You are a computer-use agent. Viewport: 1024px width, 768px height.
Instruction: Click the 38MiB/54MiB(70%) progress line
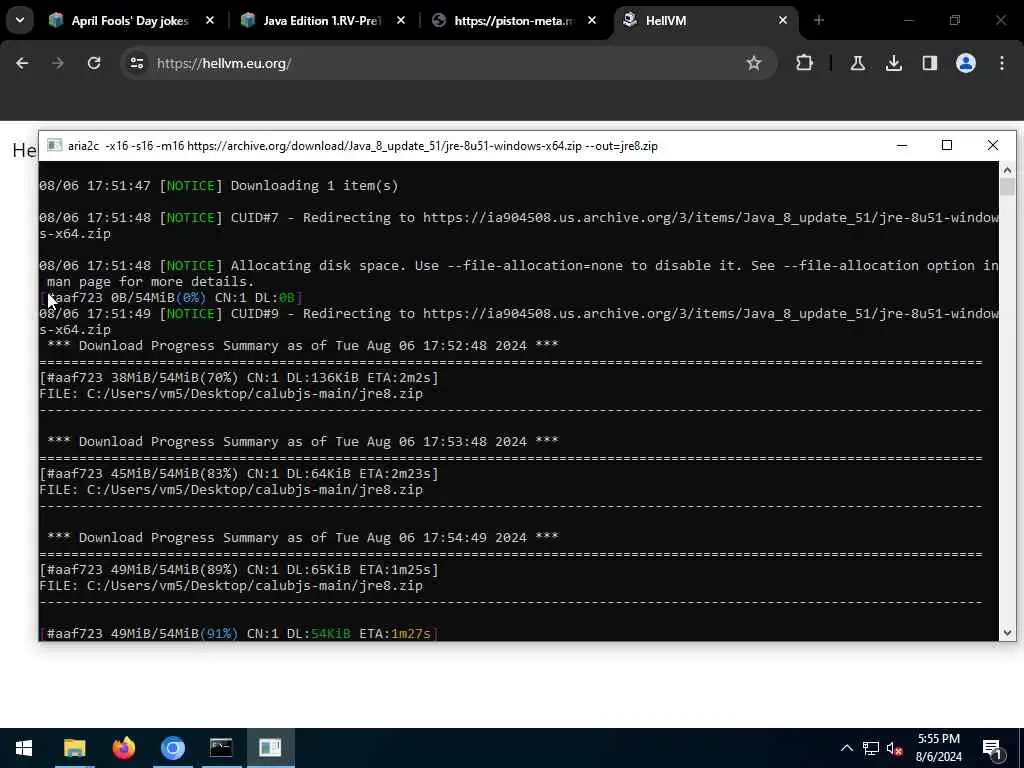[239, 377]
